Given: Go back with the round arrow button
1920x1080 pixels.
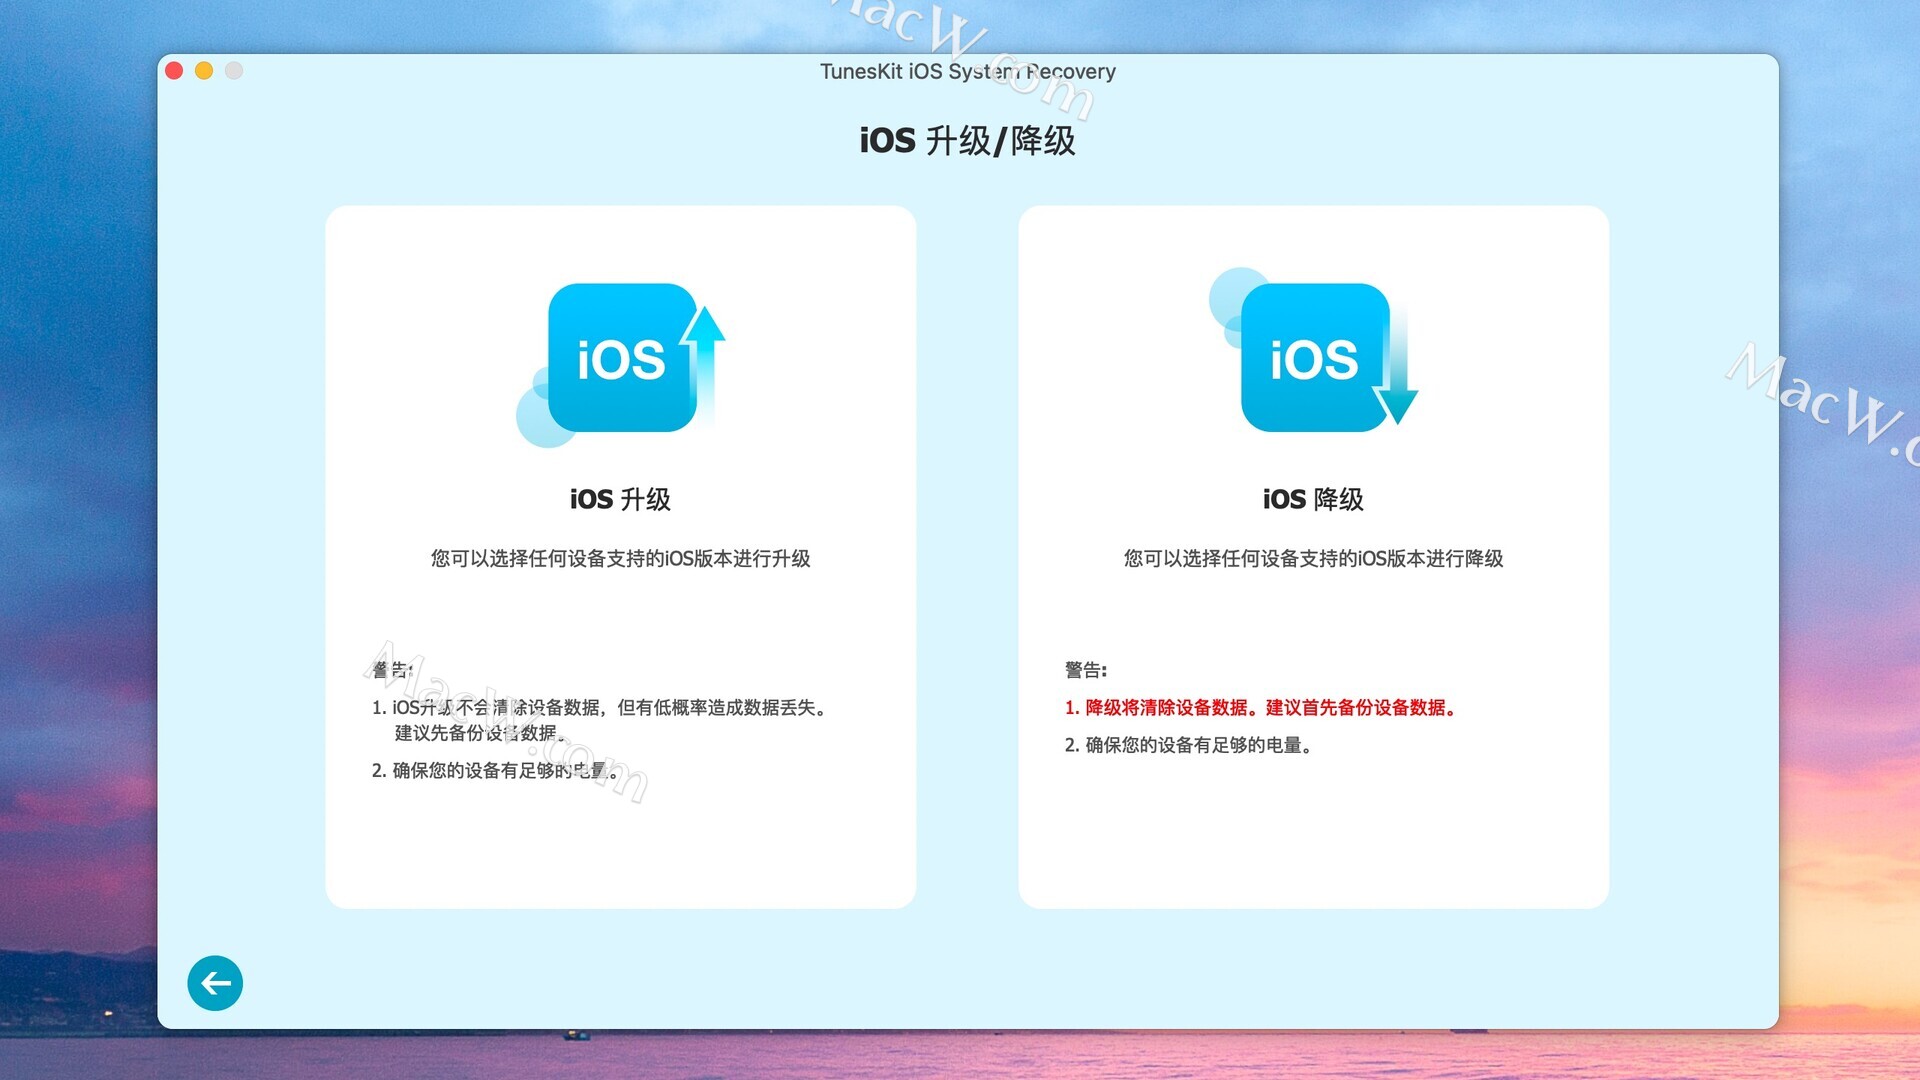Looking at the screenshot, I should click(215, 983).
